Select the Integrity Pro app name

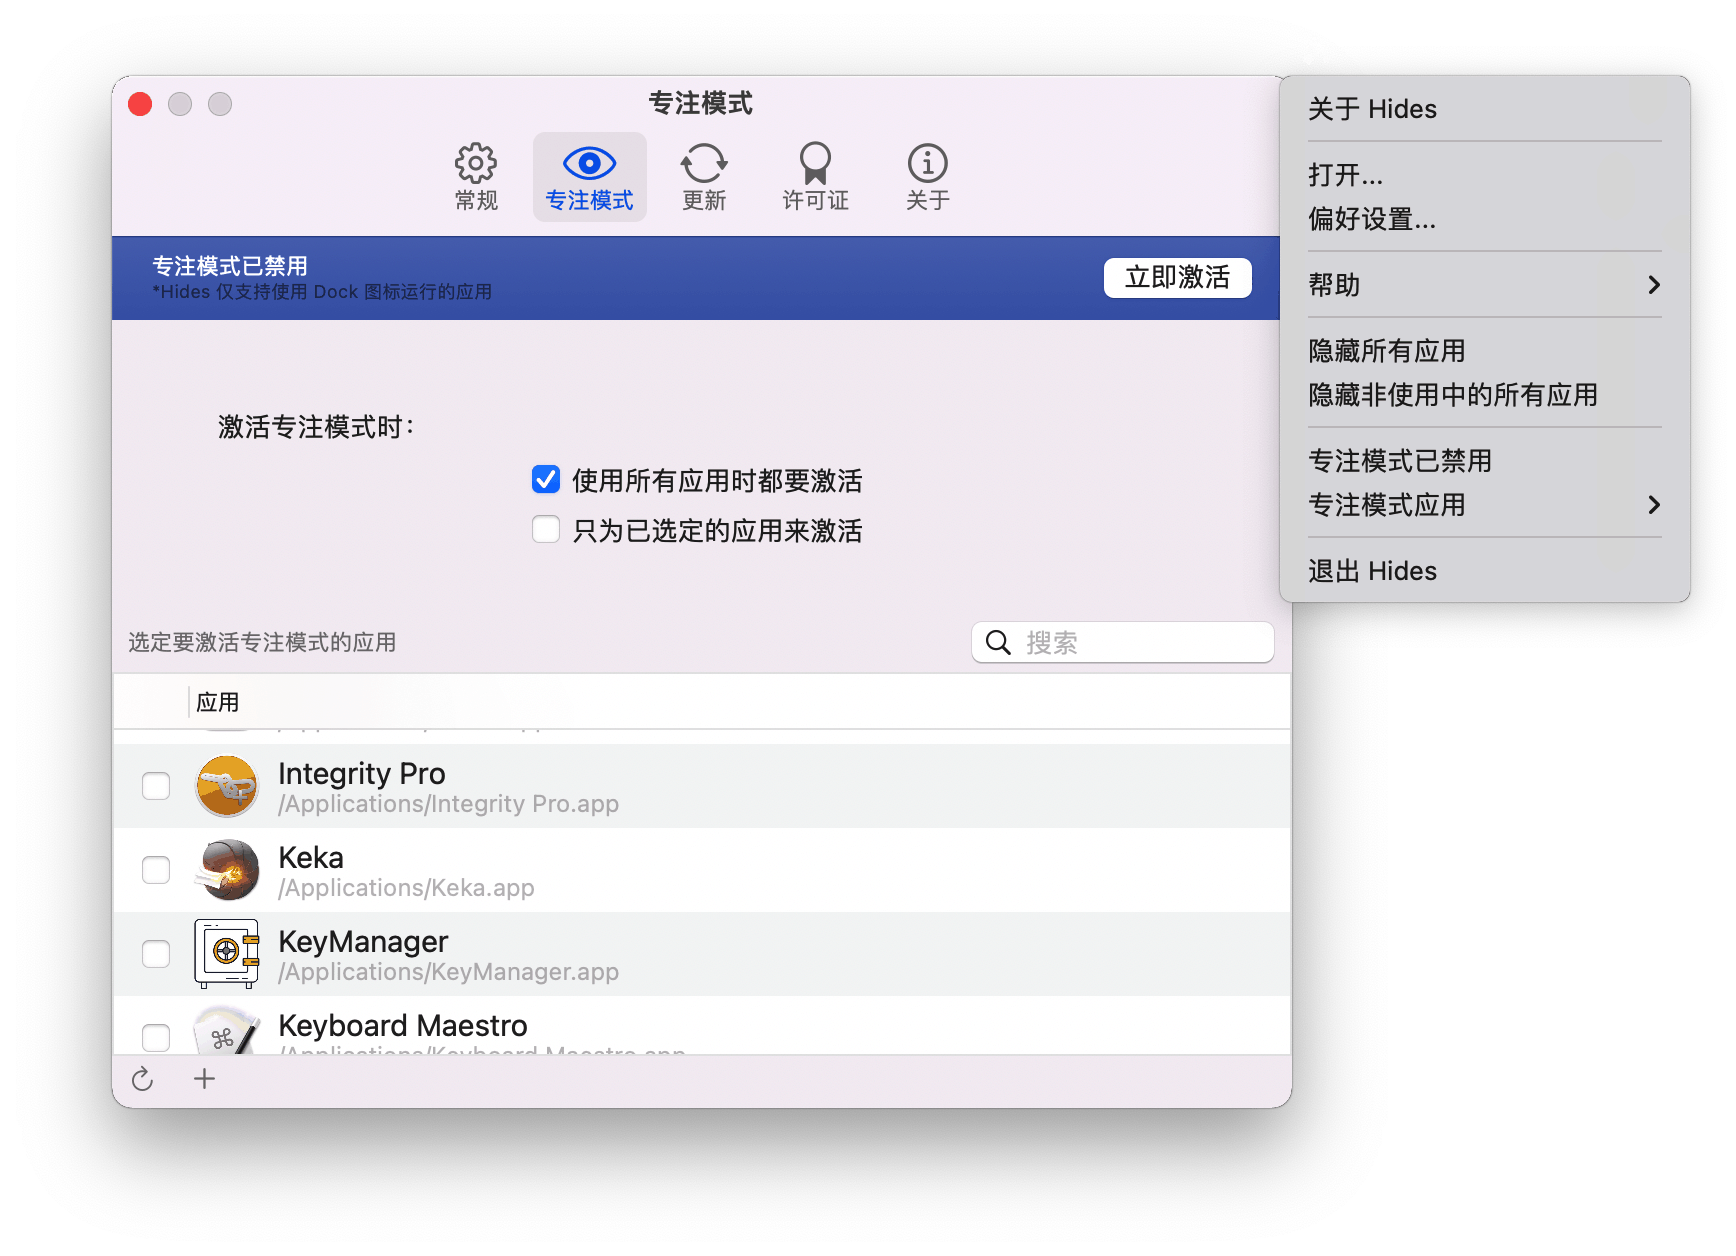point(362,773)
